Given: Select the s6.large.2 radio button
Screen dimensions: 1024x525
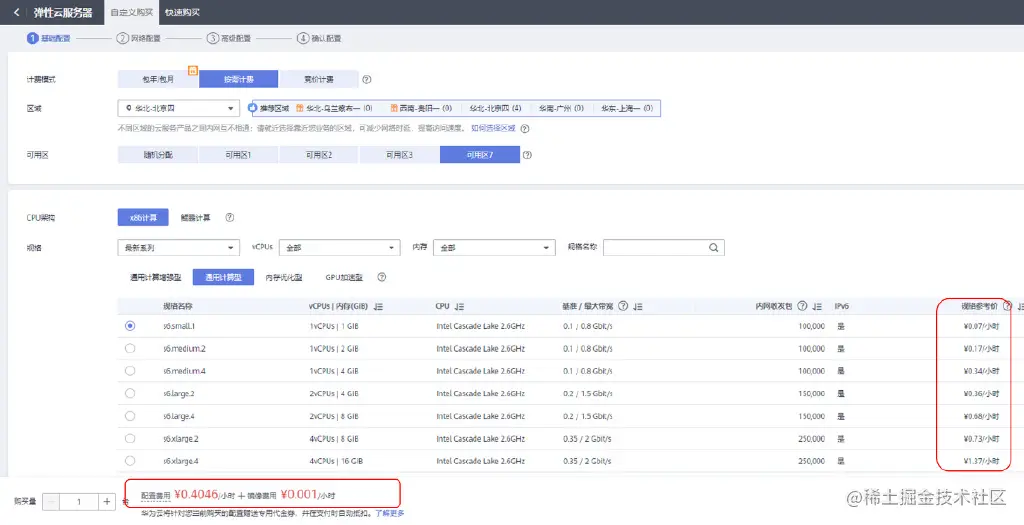Looking at the screenshot, I should 130,394.
